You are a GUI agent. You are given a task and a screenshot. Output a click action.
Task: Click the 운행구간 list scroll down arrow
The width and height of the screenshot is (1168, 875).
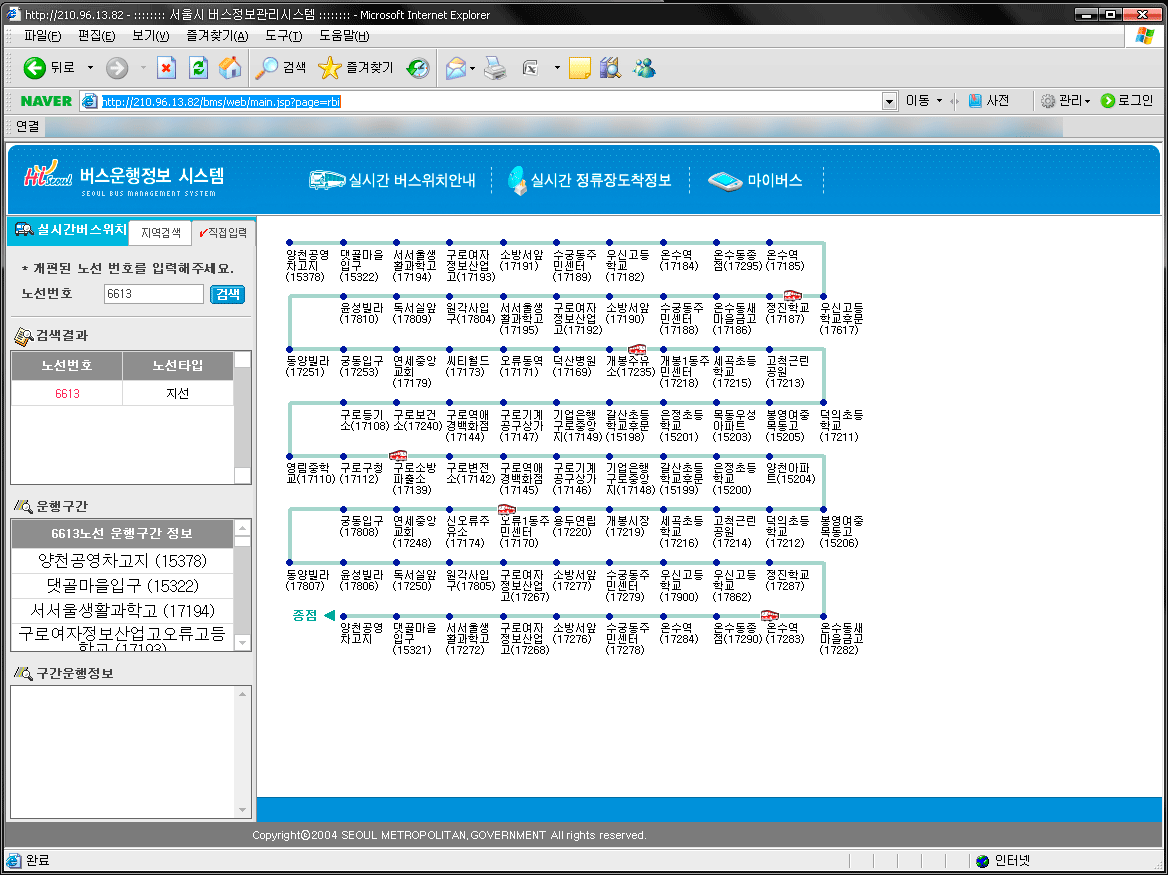click(x=242, y=643)
